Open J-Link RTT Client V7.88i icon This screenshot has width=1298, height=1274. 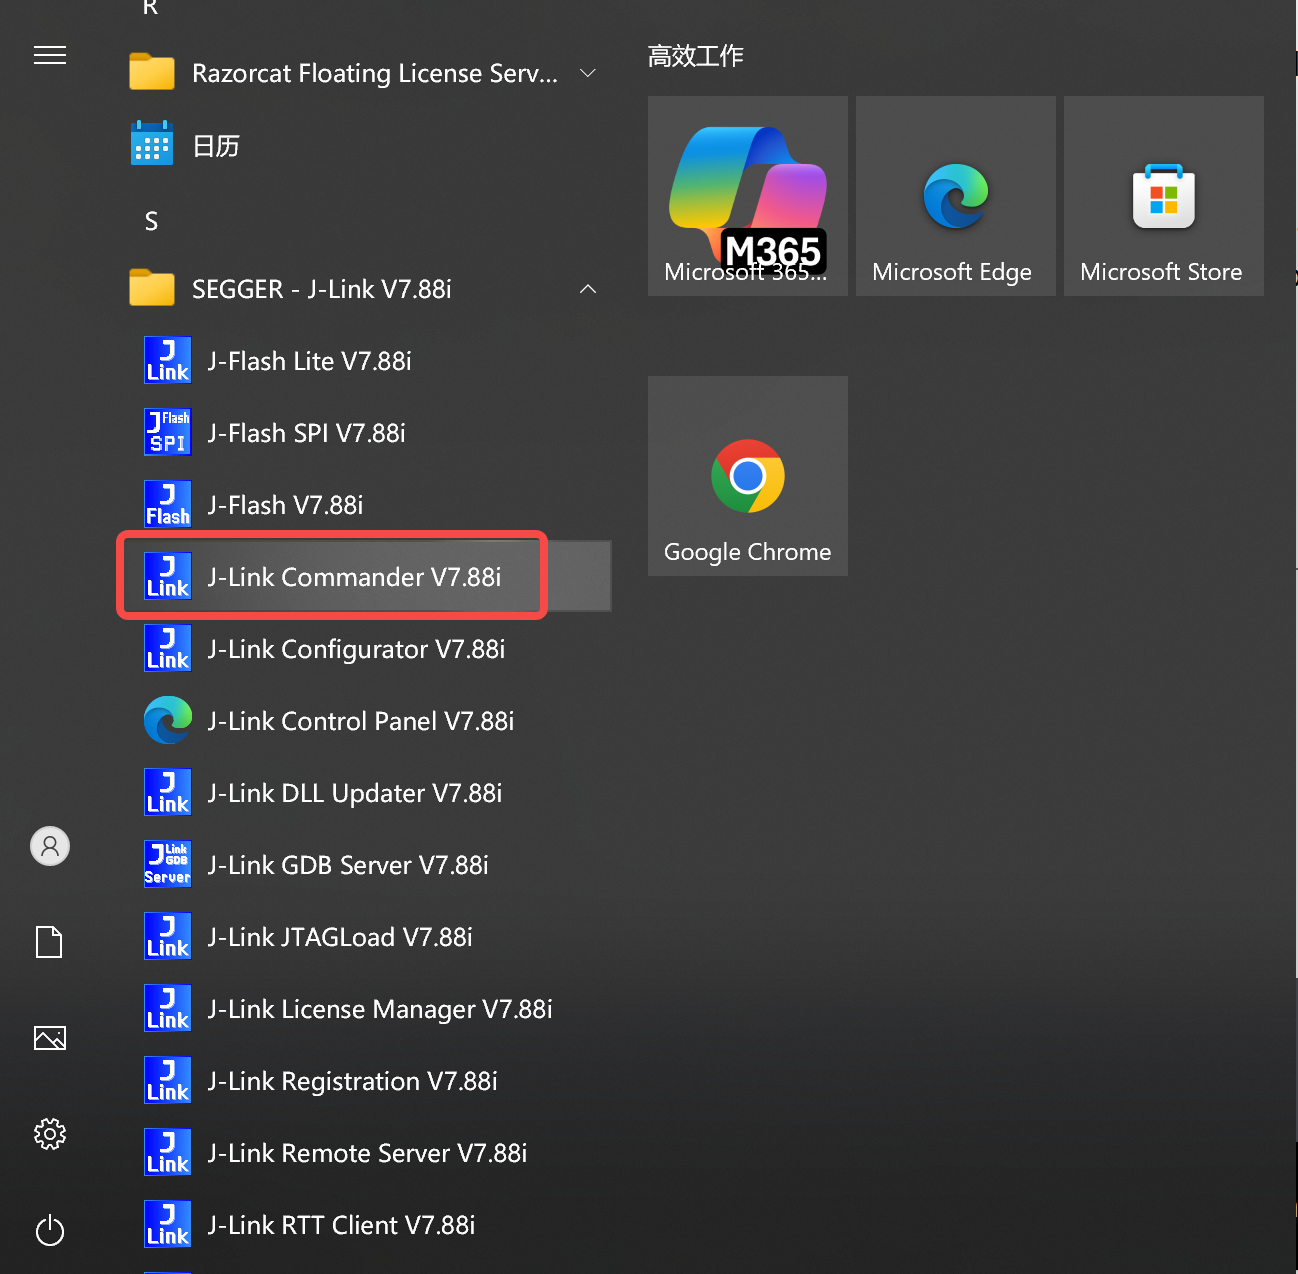168,1224
